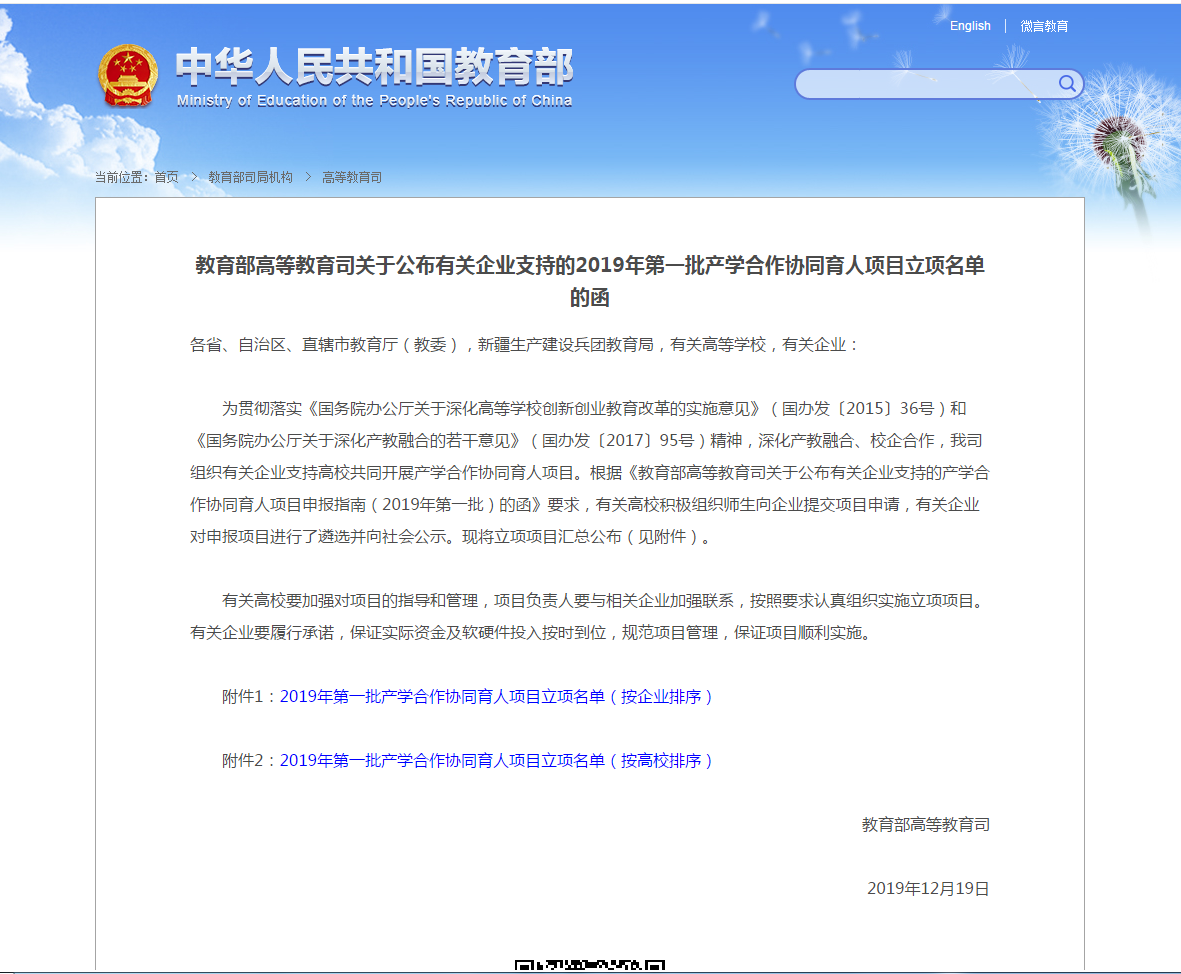The width and height of the screenshot is (1181, 974).
Task: Click paragraph starting 有关高校要加强对项目
Action: point(590,617)
